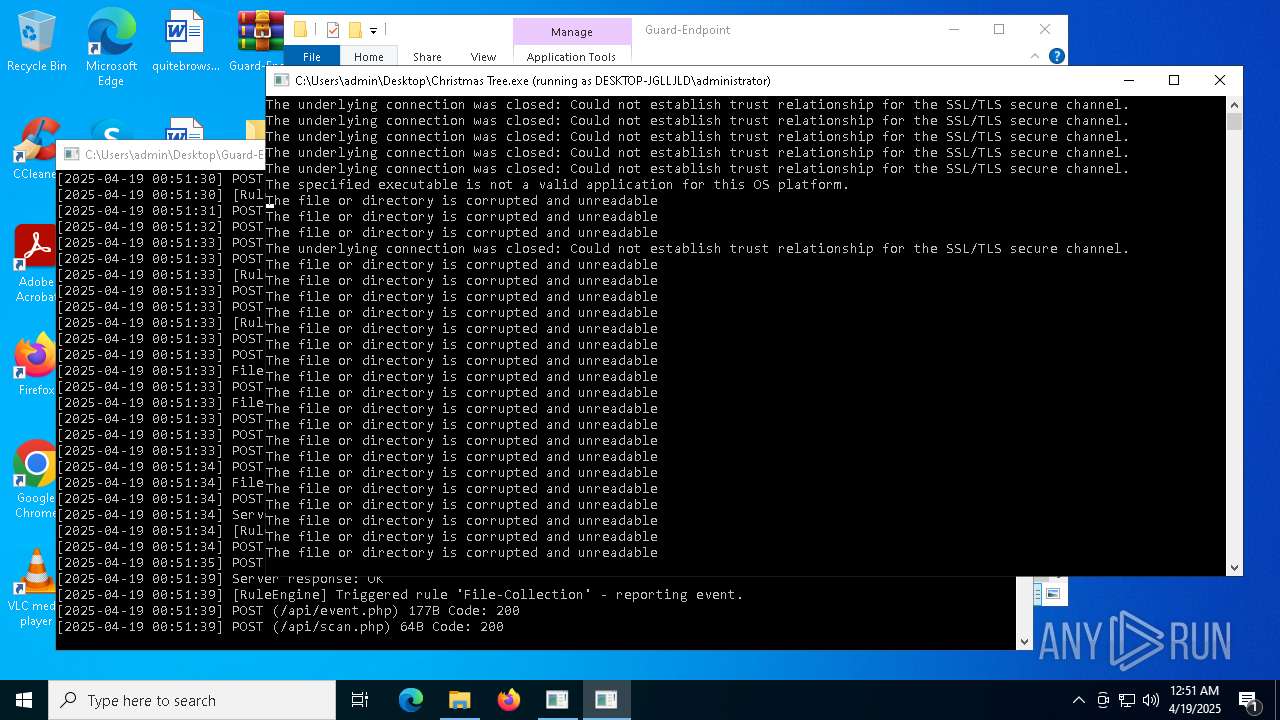
Task: Click the POST /api/scan.php log line
Action: point(281,627)
